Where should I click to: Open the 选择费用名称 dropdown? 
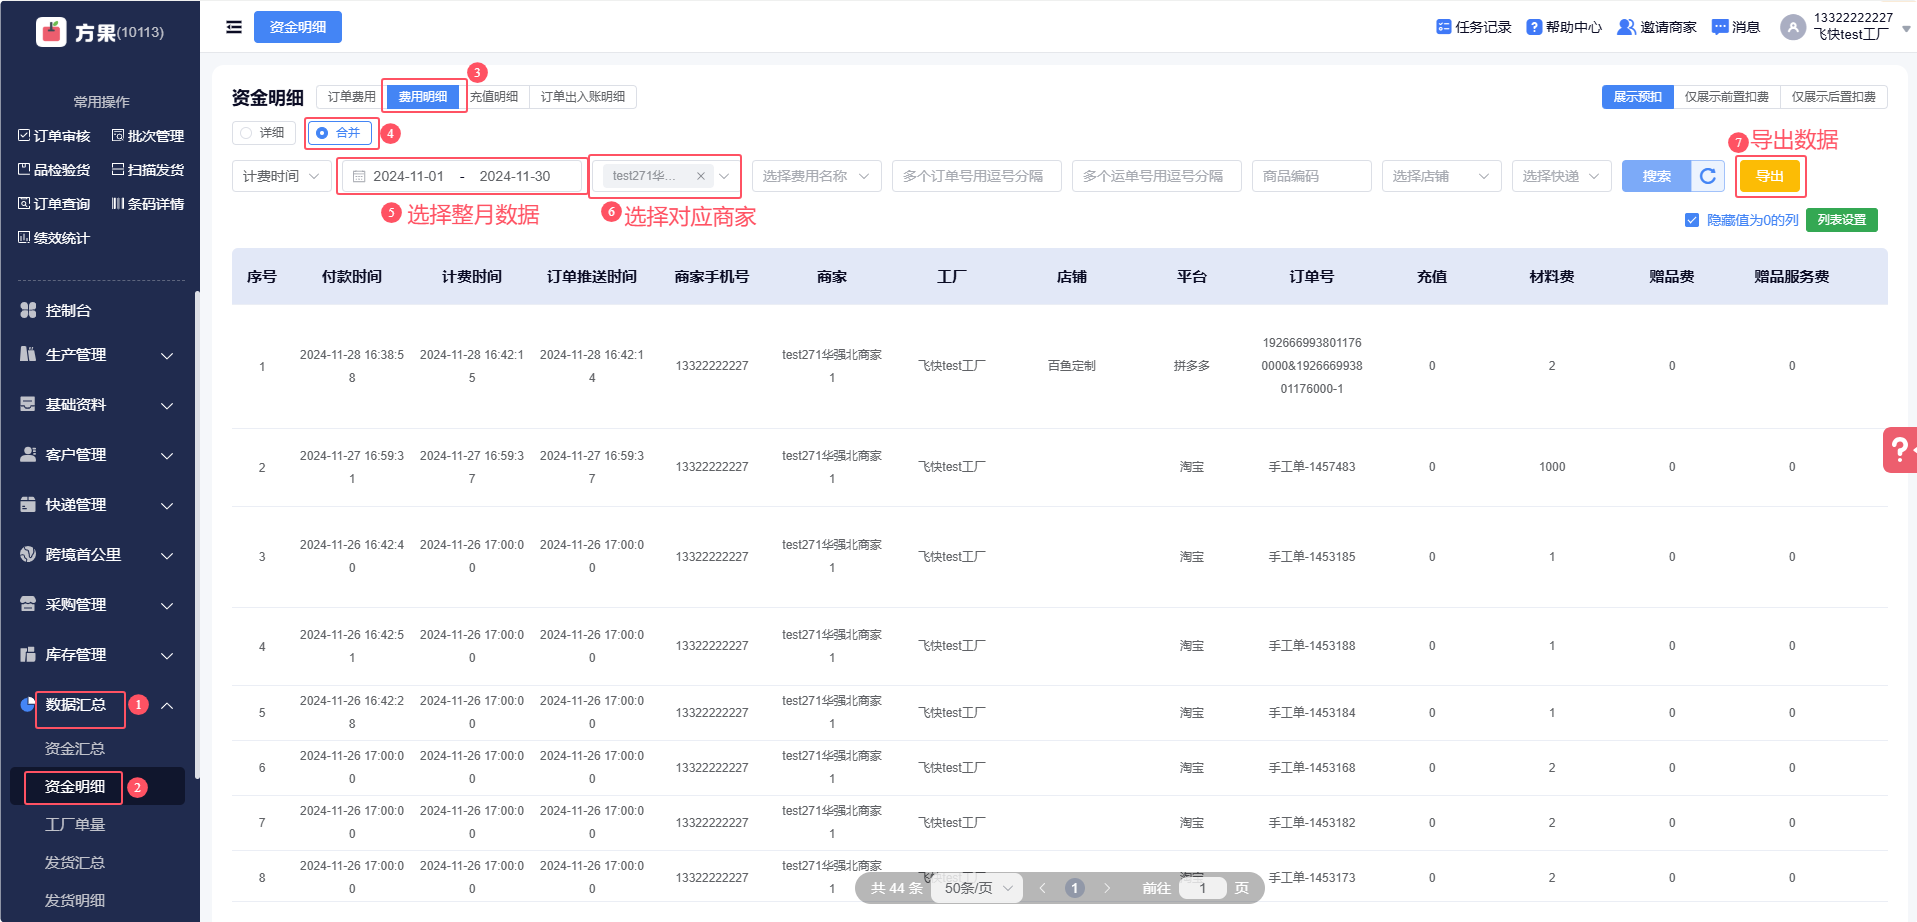tap(816, 176)
